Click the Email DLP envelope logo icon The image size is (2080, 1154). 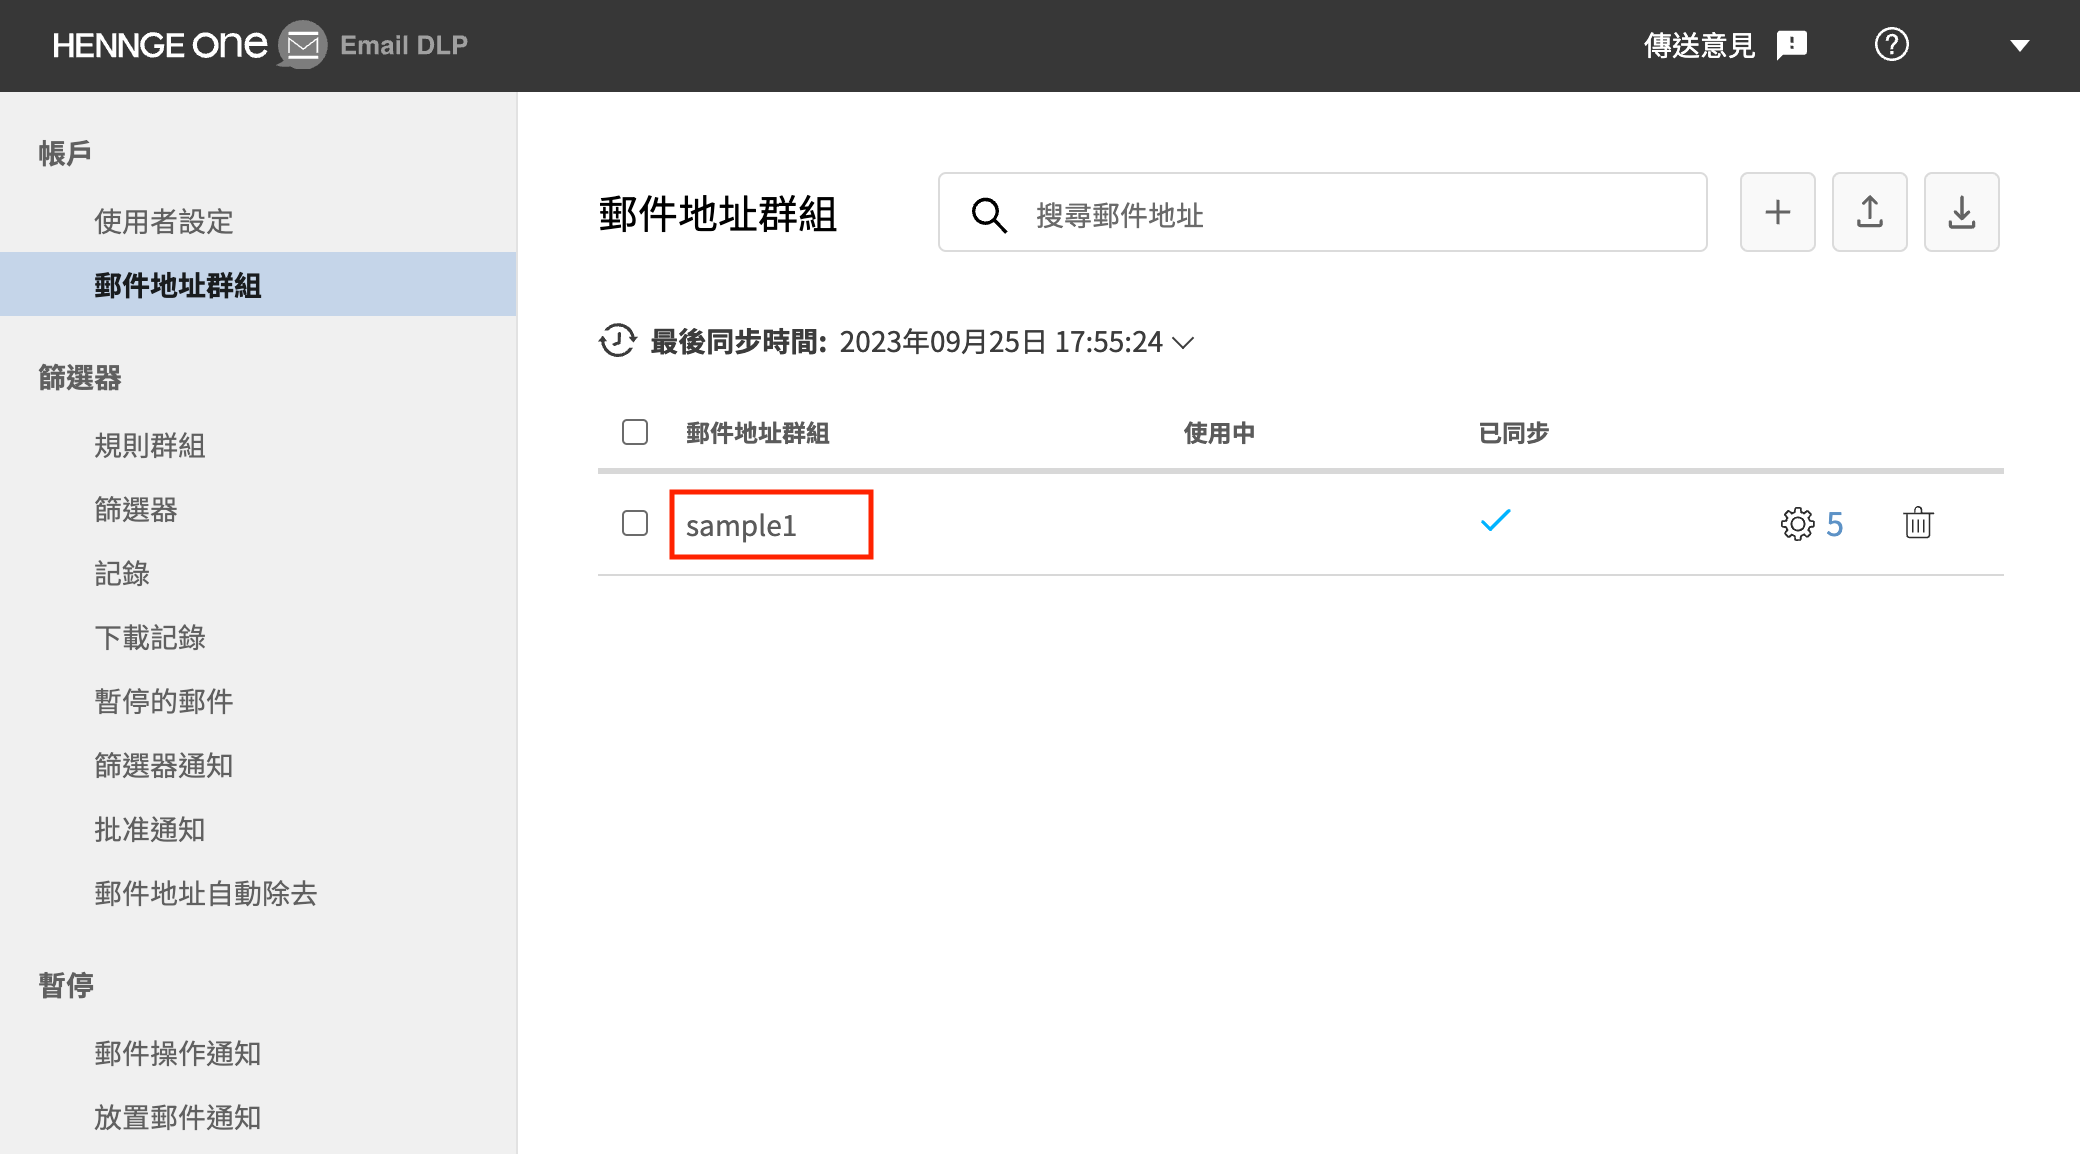(302, 45)
